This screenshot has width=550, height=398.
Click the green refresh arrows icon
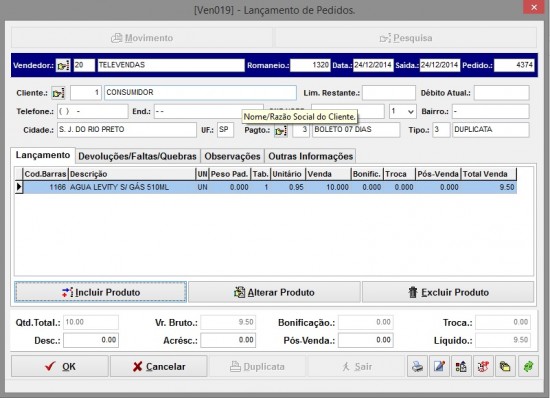click(528, 366)
